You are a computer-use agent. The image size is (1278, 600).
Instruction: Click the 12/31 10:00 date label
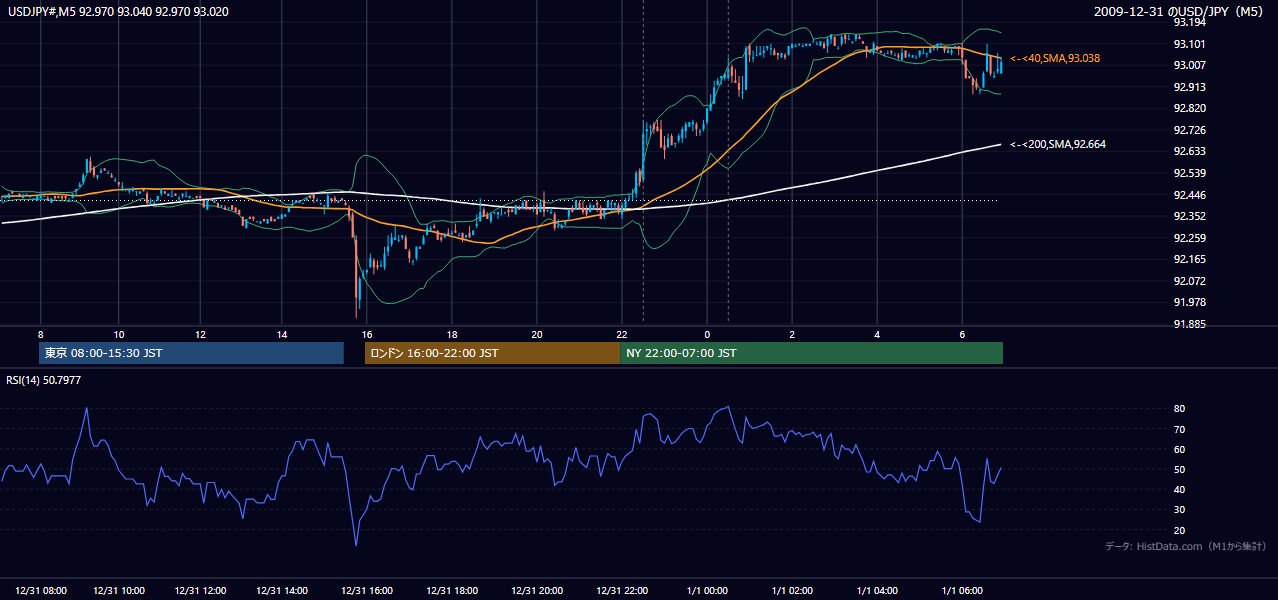[x=119, y=590]
